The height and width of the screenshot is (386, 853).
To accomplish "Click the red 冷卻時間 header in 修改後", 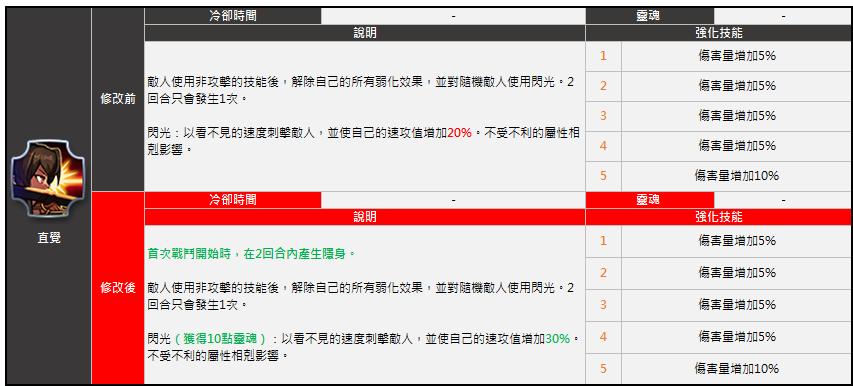I will (x=233, y=200).
